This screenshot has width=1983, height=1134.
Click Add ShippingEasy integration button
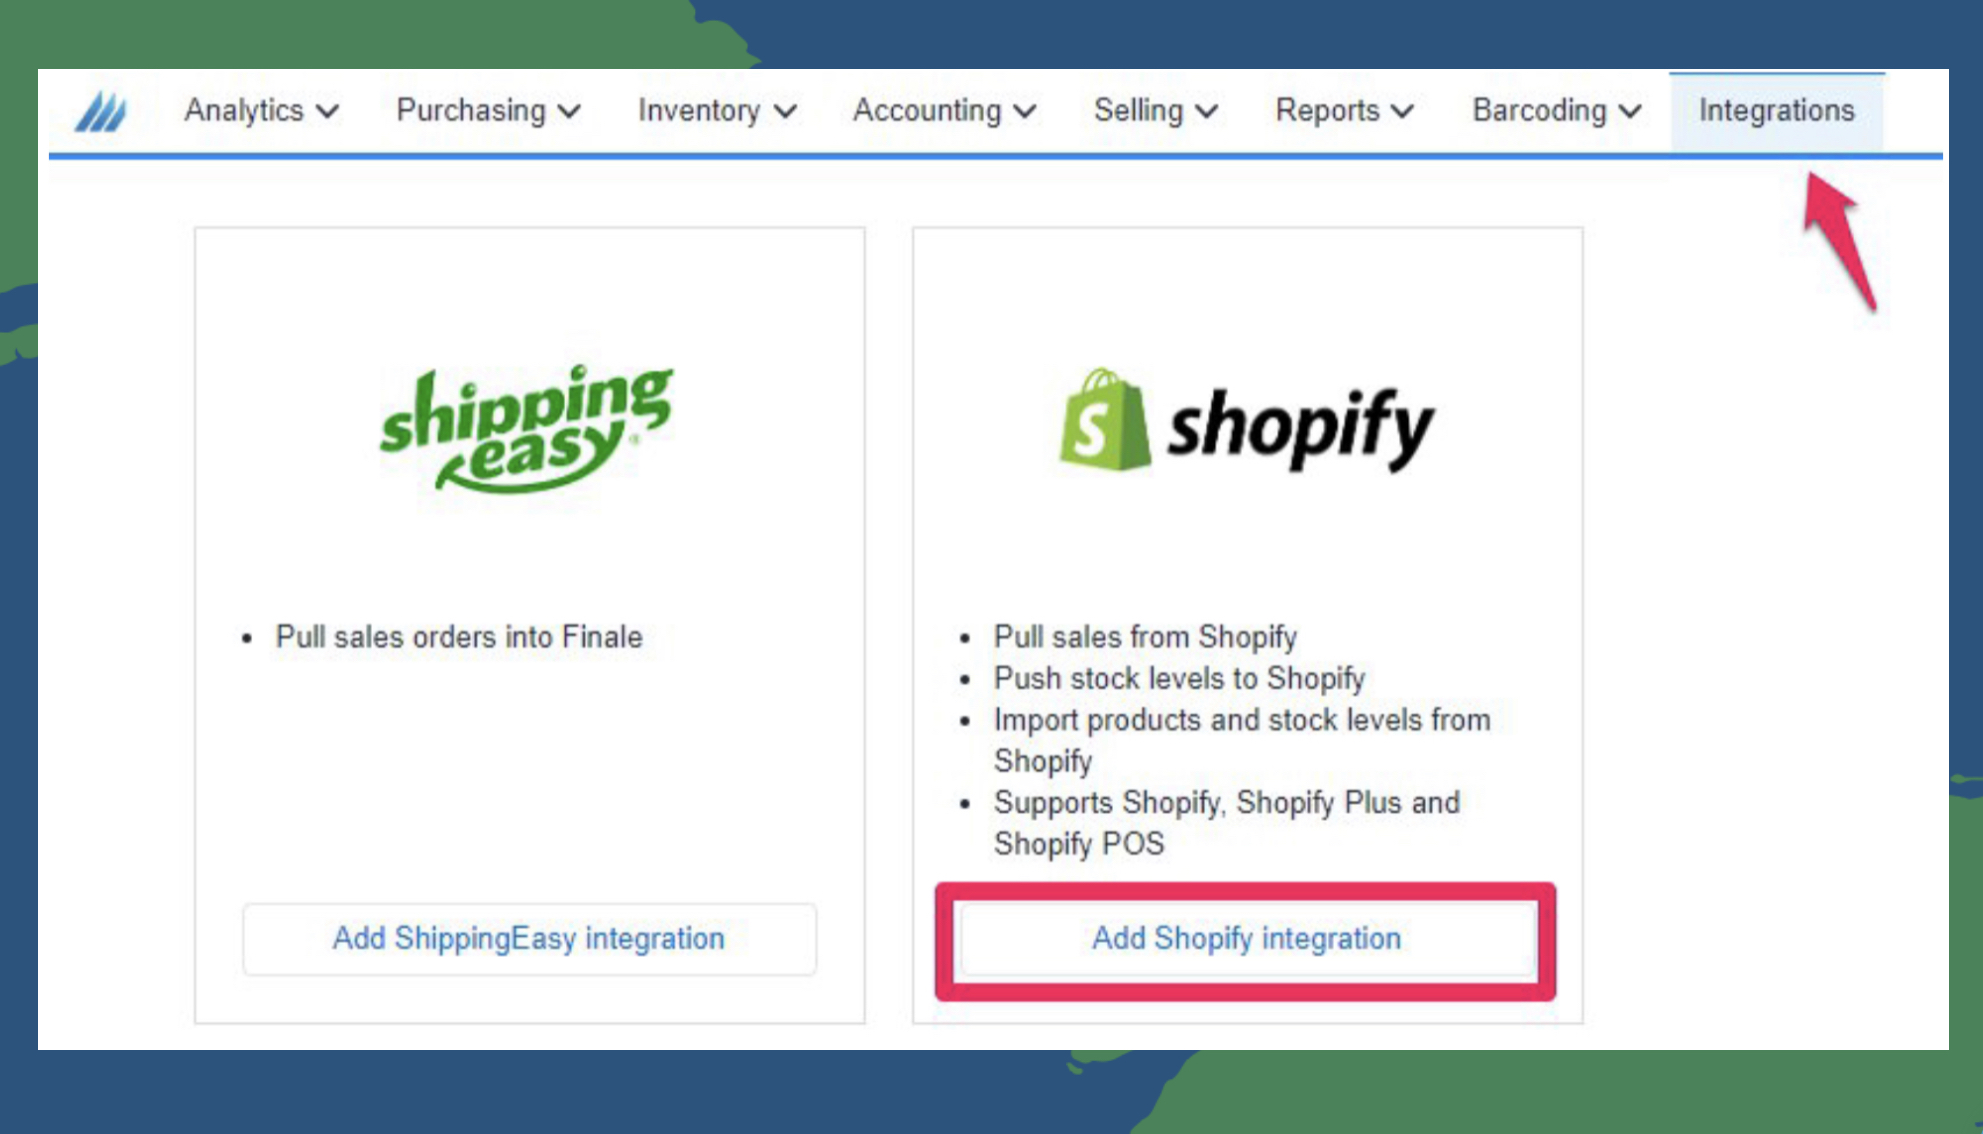coord(529,939)
